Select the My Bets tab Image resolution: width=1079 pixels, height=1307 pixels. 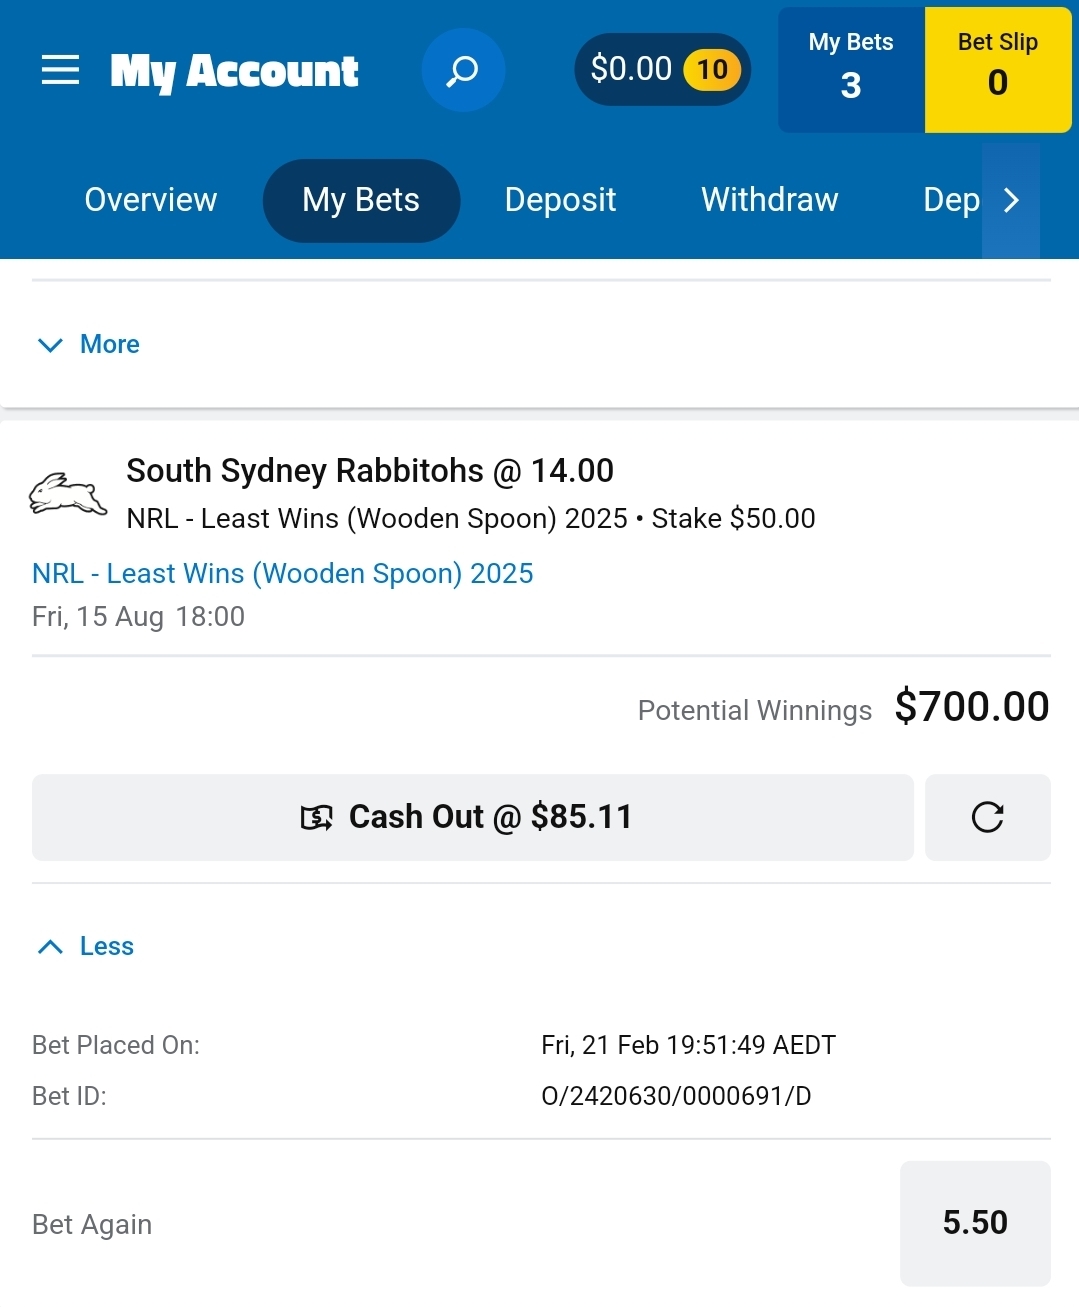[361, 200]
